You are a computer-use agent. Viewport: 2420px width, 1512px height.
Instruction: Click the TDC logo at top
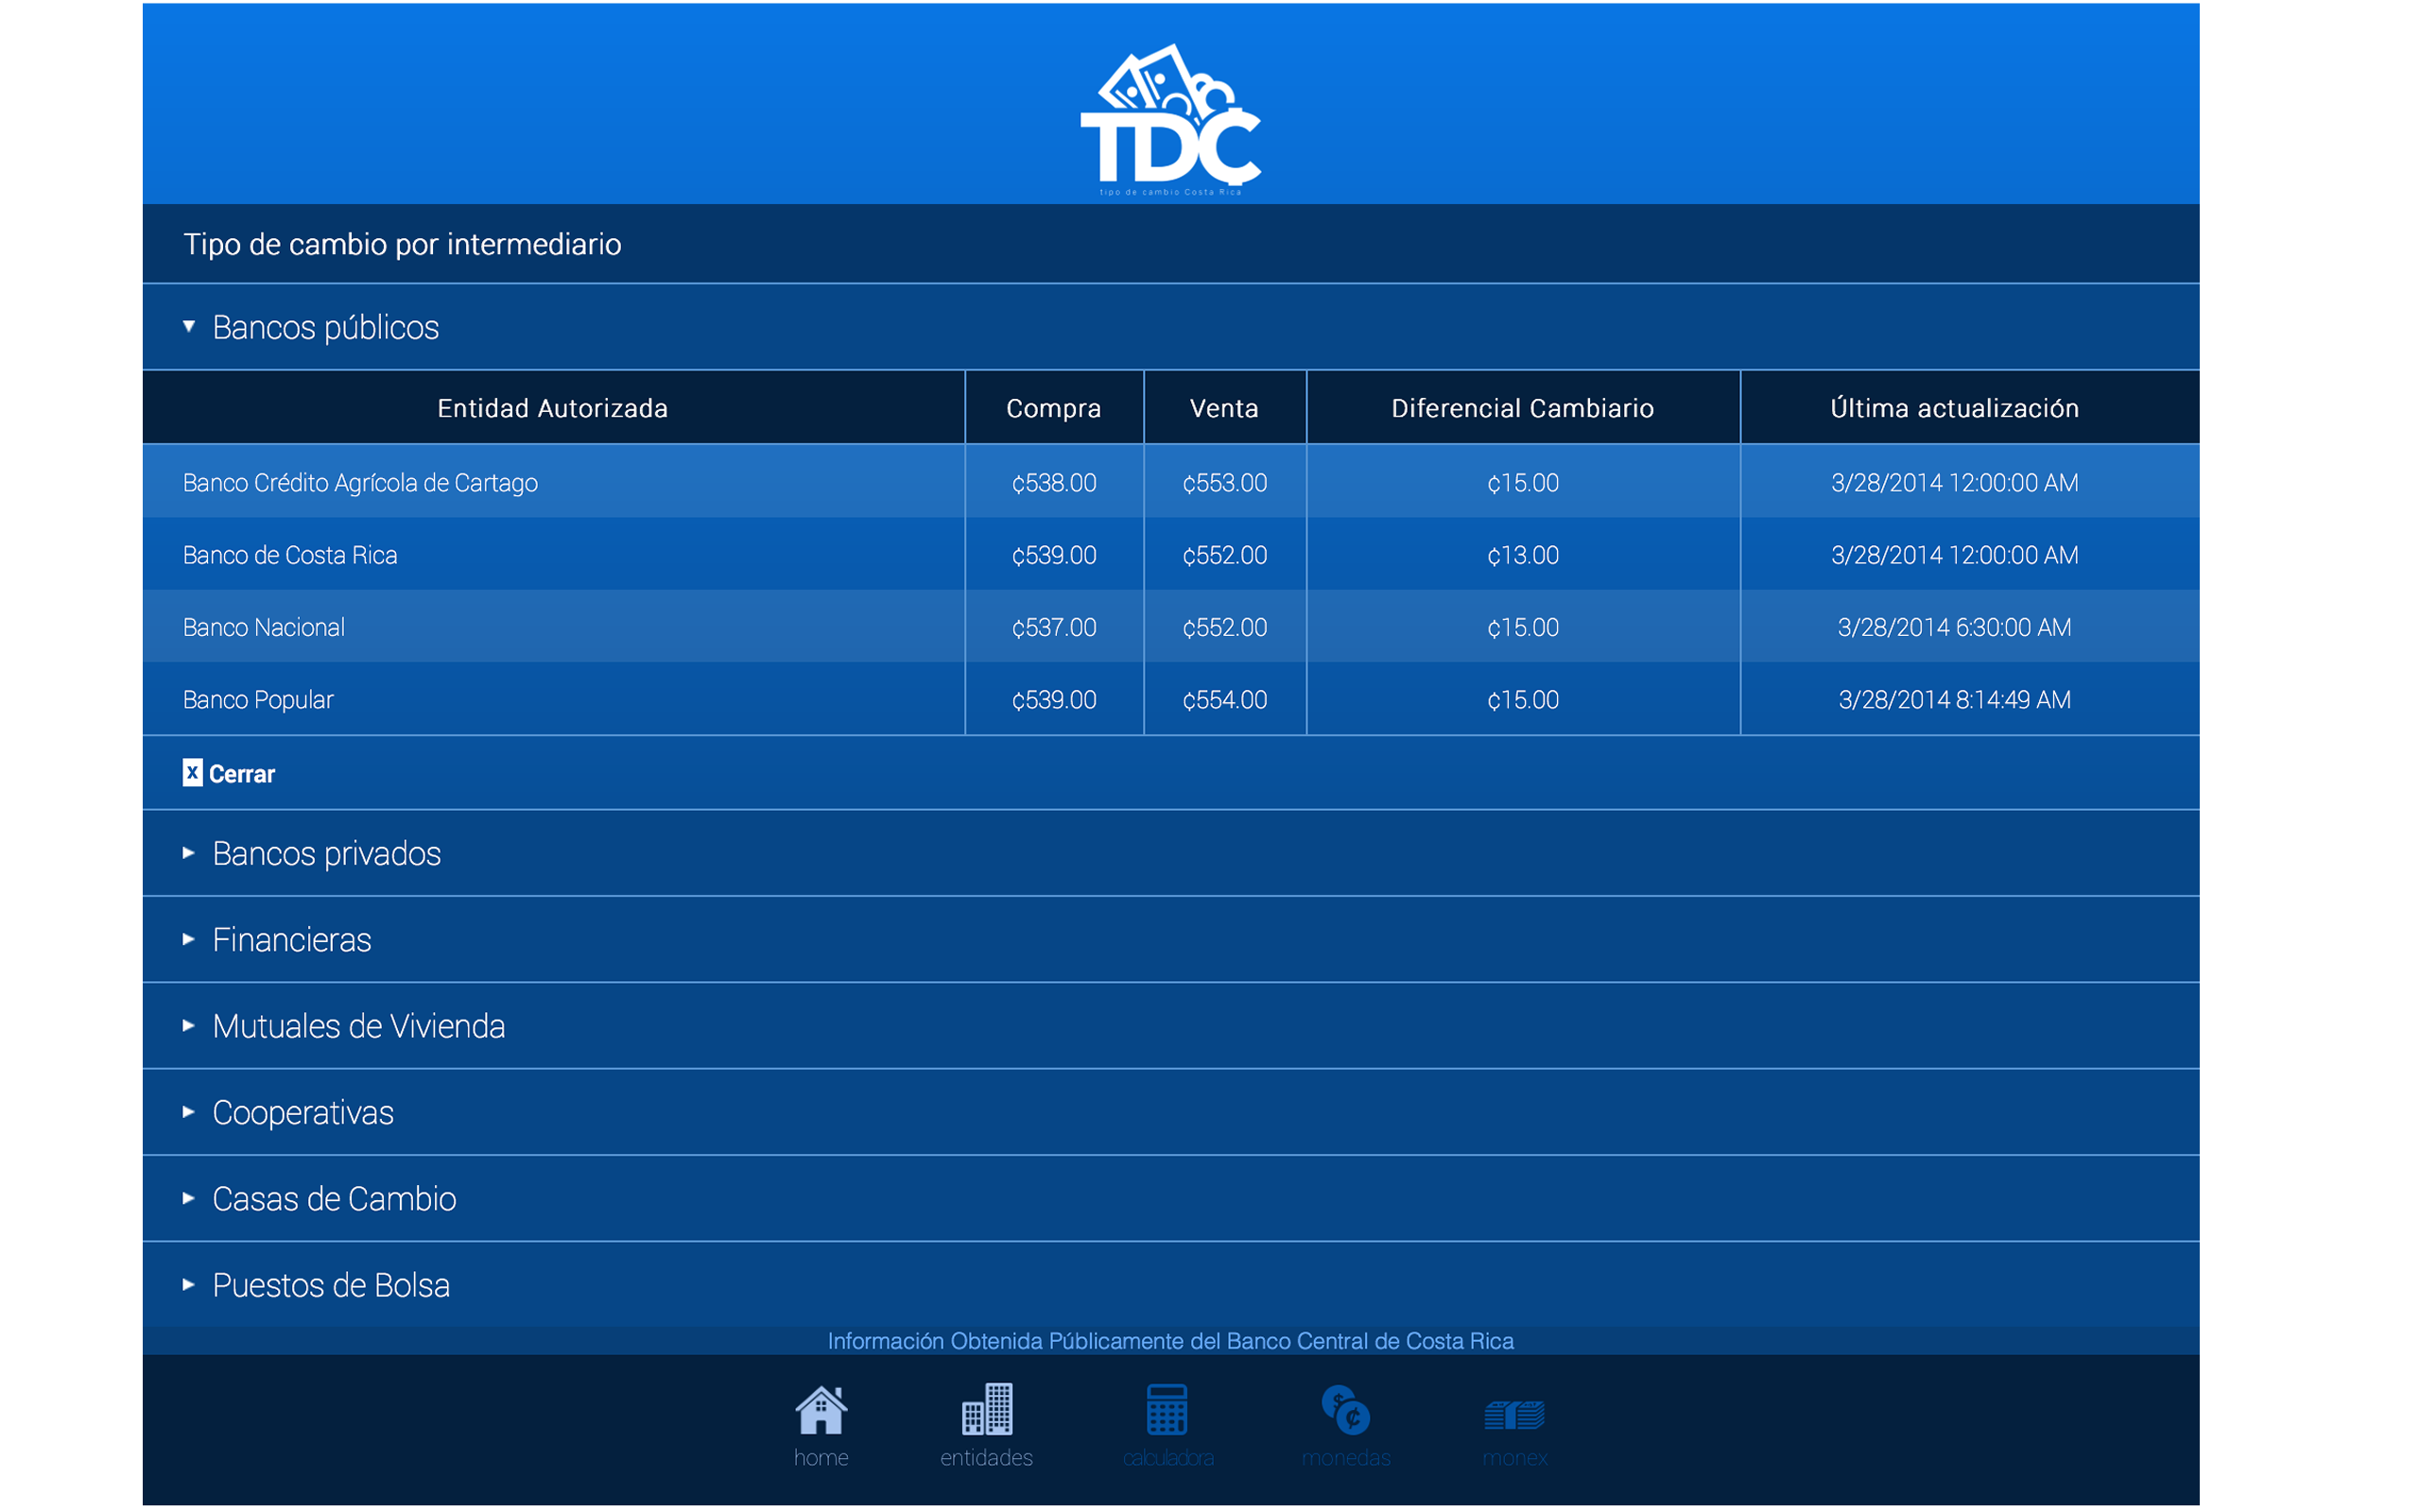click(1170, 120)
